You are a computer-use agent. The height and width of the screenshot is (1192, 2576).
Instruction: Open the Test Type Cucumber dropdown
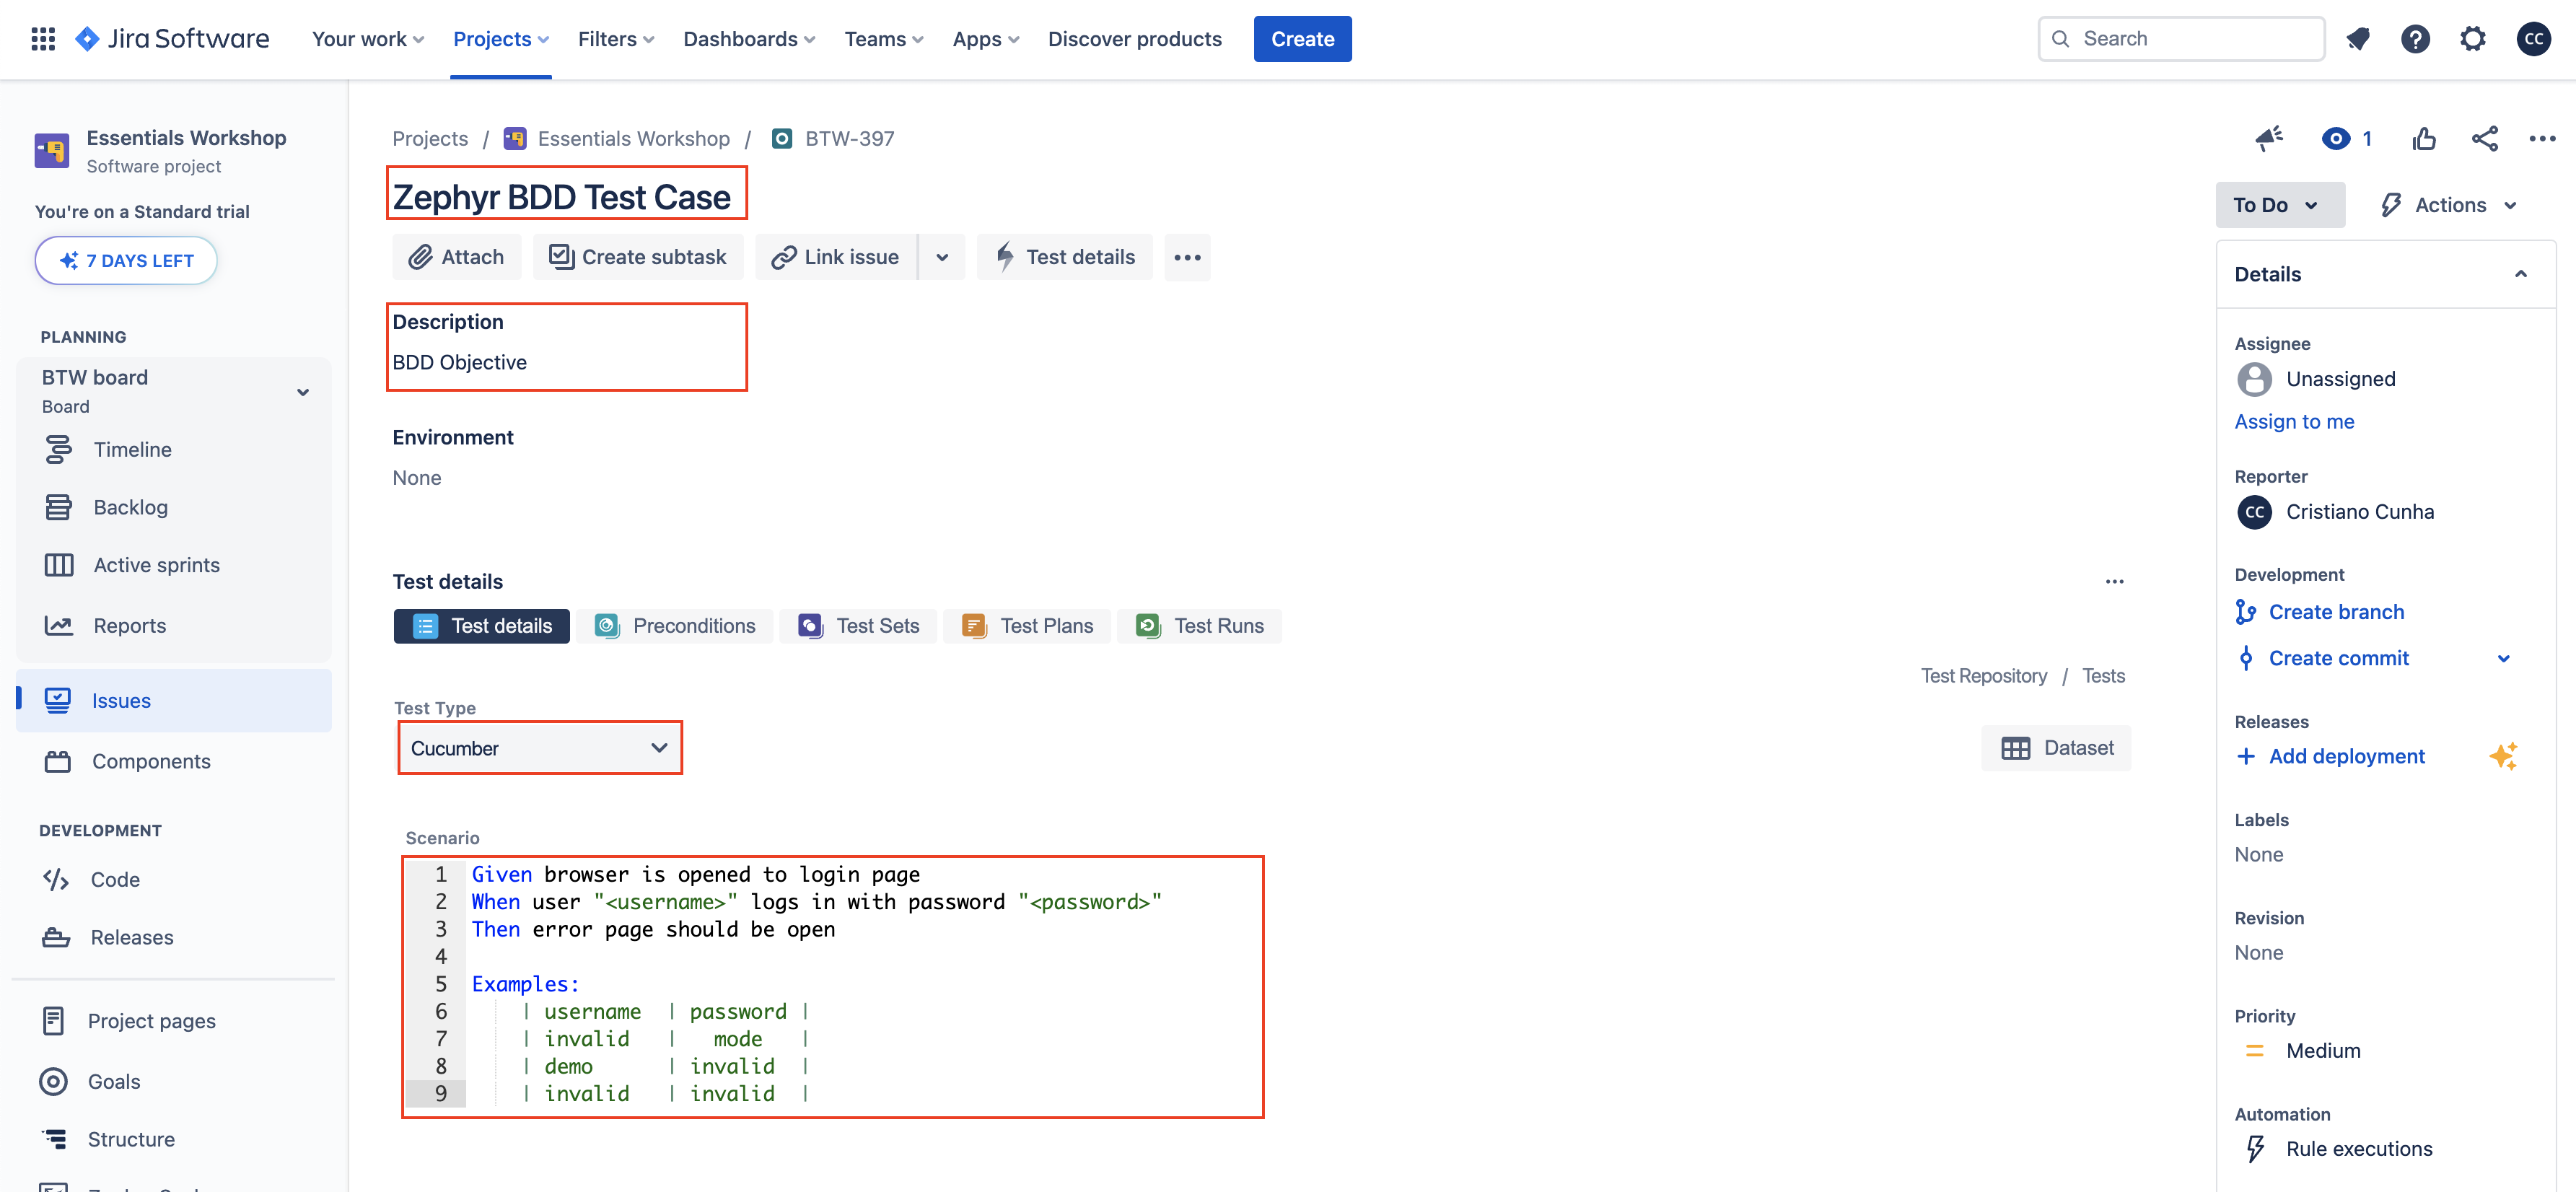pos(540,749)
